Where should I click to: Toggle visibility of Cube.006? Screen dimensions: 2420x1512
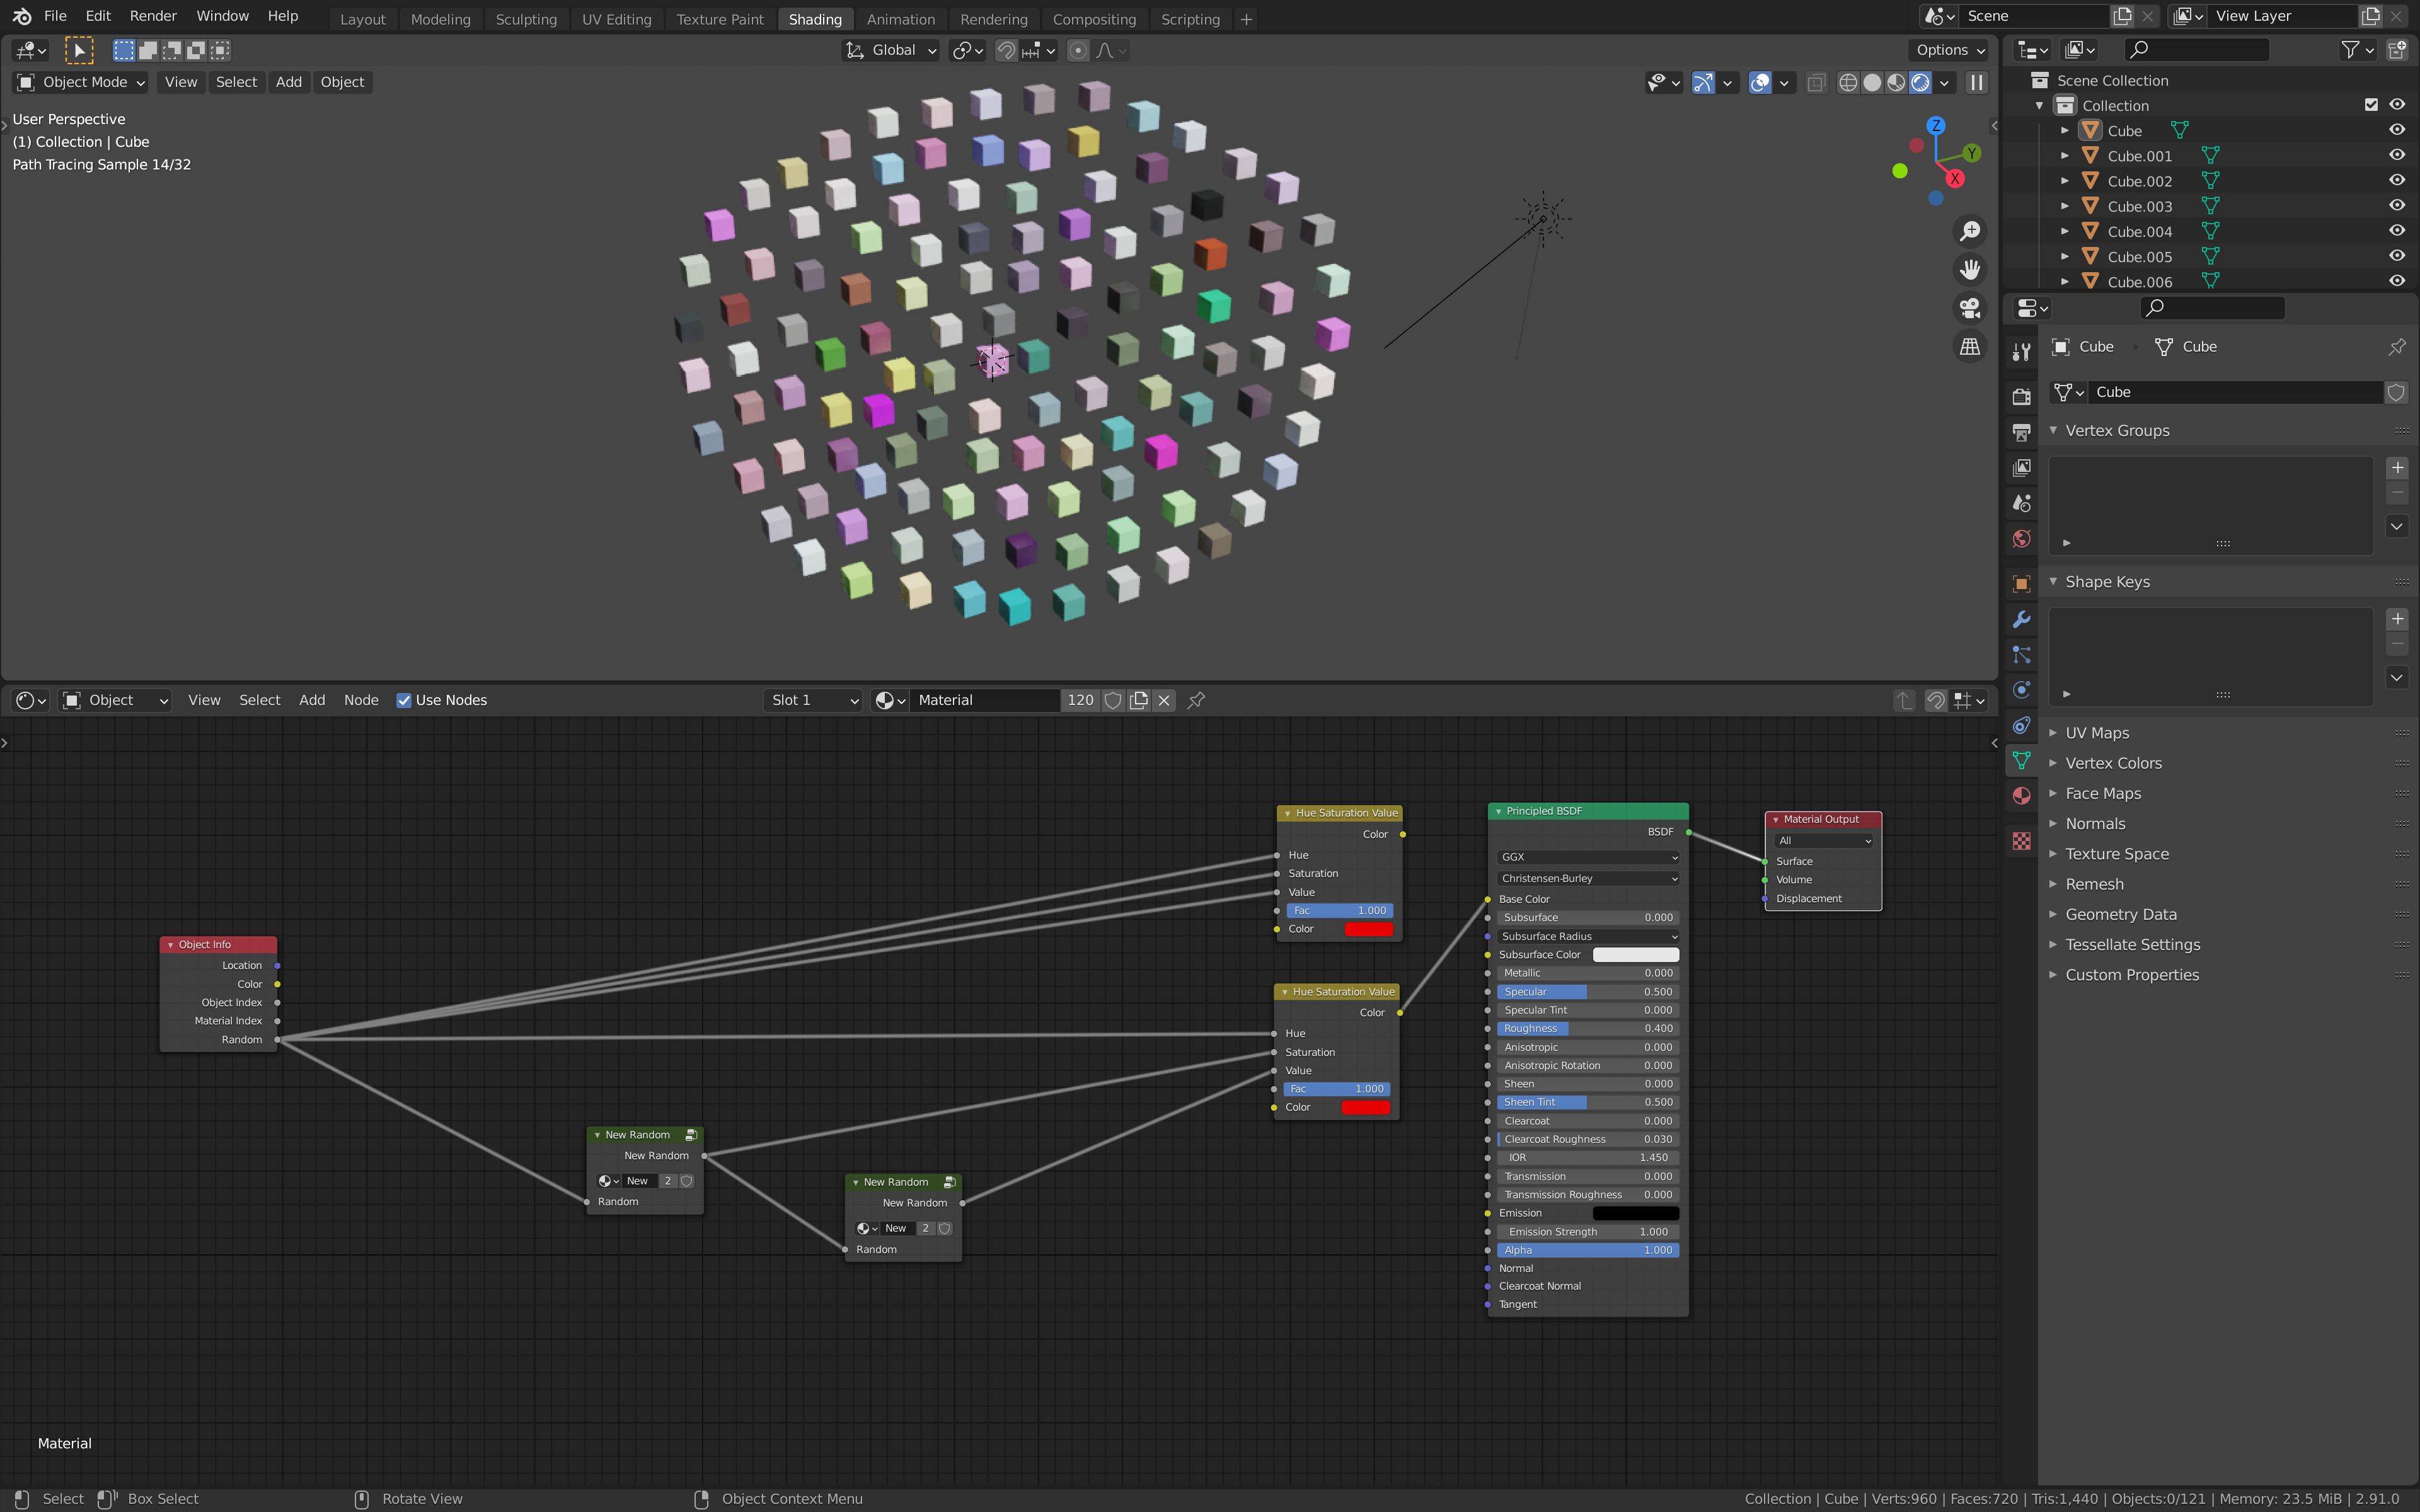[2398, 281]
